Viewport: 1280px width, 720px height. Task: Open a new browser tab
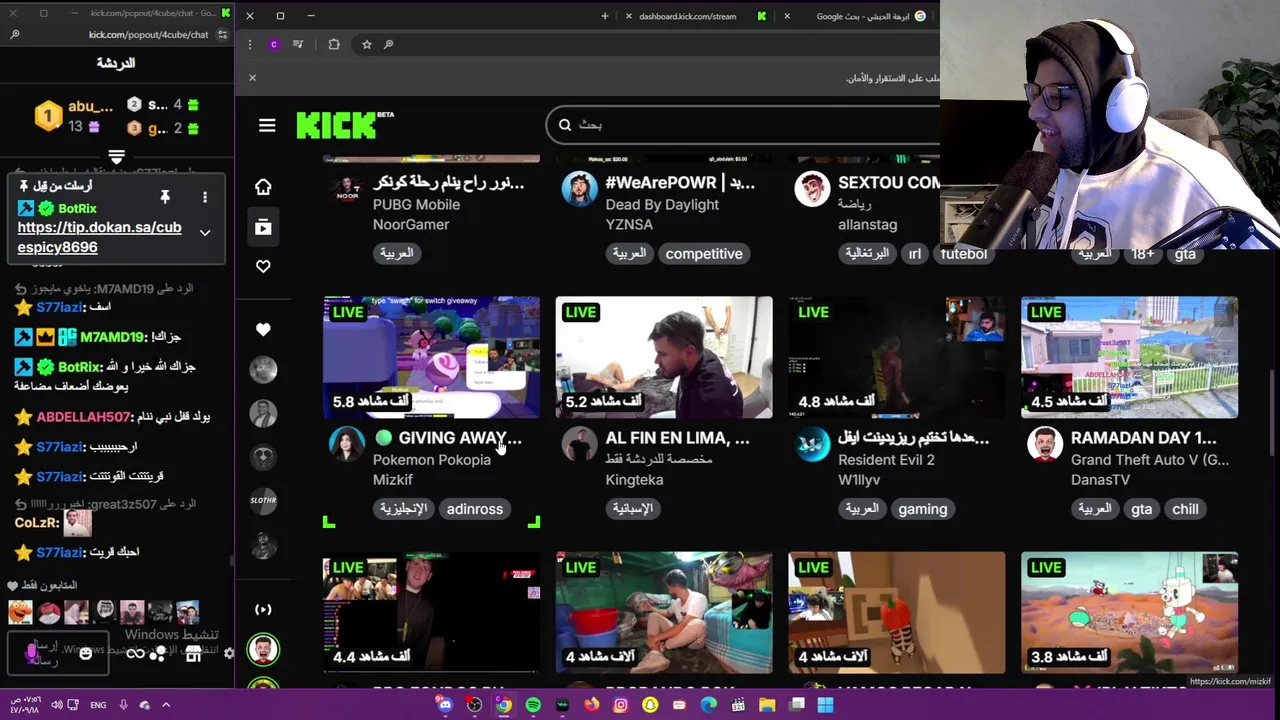coord(604,16)
